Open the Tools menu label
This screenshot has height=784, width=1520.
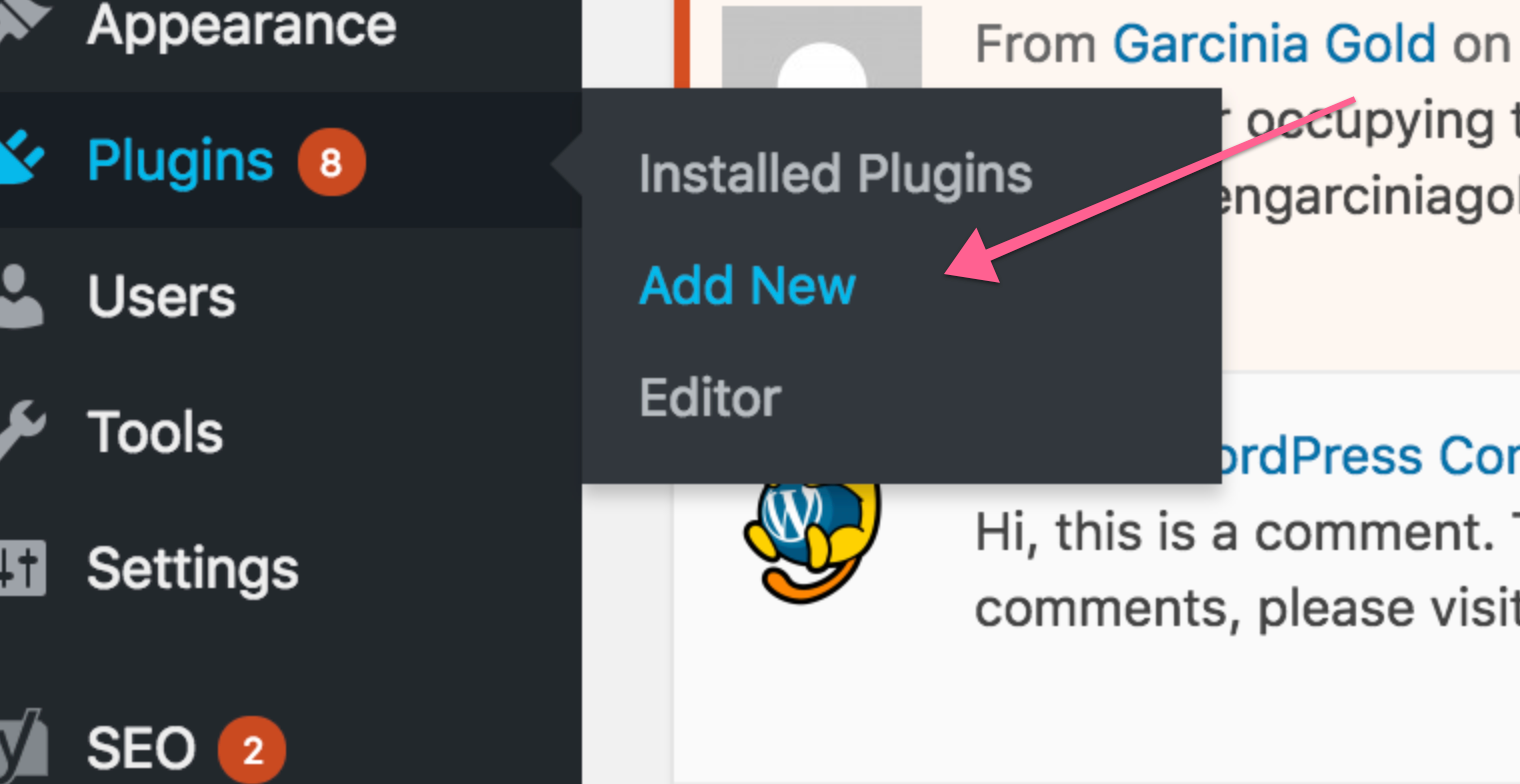tap(155, 432)
